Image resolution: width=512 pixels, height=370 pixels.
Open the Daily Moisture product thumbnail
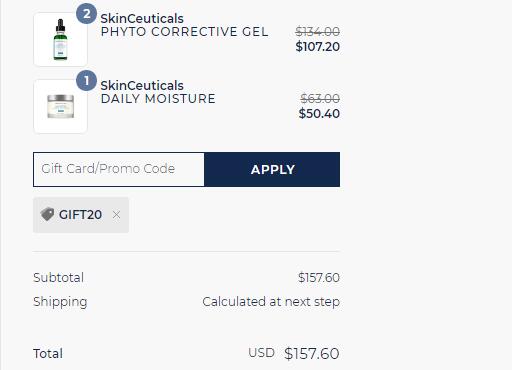(x=60, y=107)
